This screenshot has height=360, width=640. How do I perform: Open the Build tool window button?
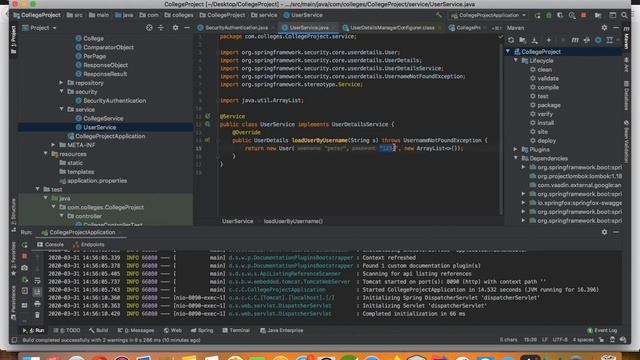(x=98, y=330)
